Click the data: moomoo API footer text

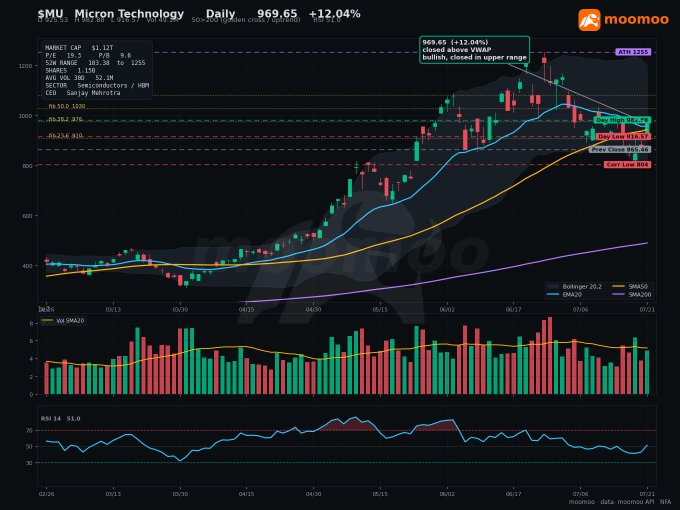pos(627,502)
